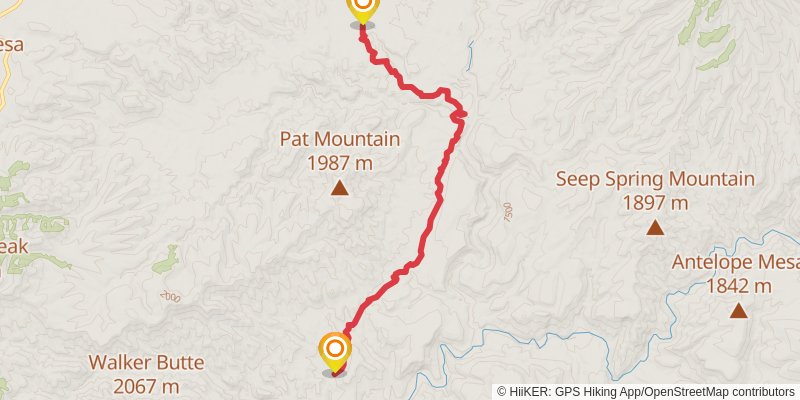The image size is (800, 400).
Task: Select the Seep Spring Mountain peak triangle
Action: tap(655, 227)
